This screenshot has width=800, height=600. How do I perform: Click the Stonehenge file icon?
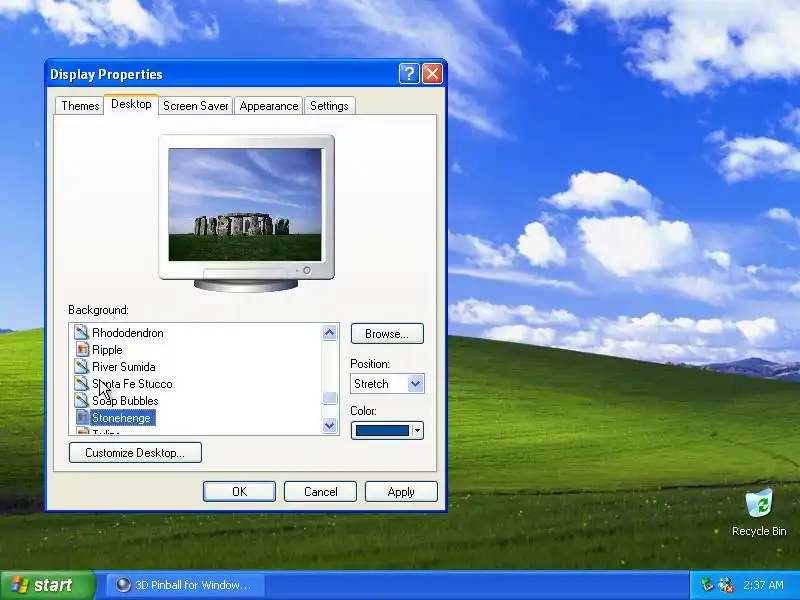click(x=82, y=417)
